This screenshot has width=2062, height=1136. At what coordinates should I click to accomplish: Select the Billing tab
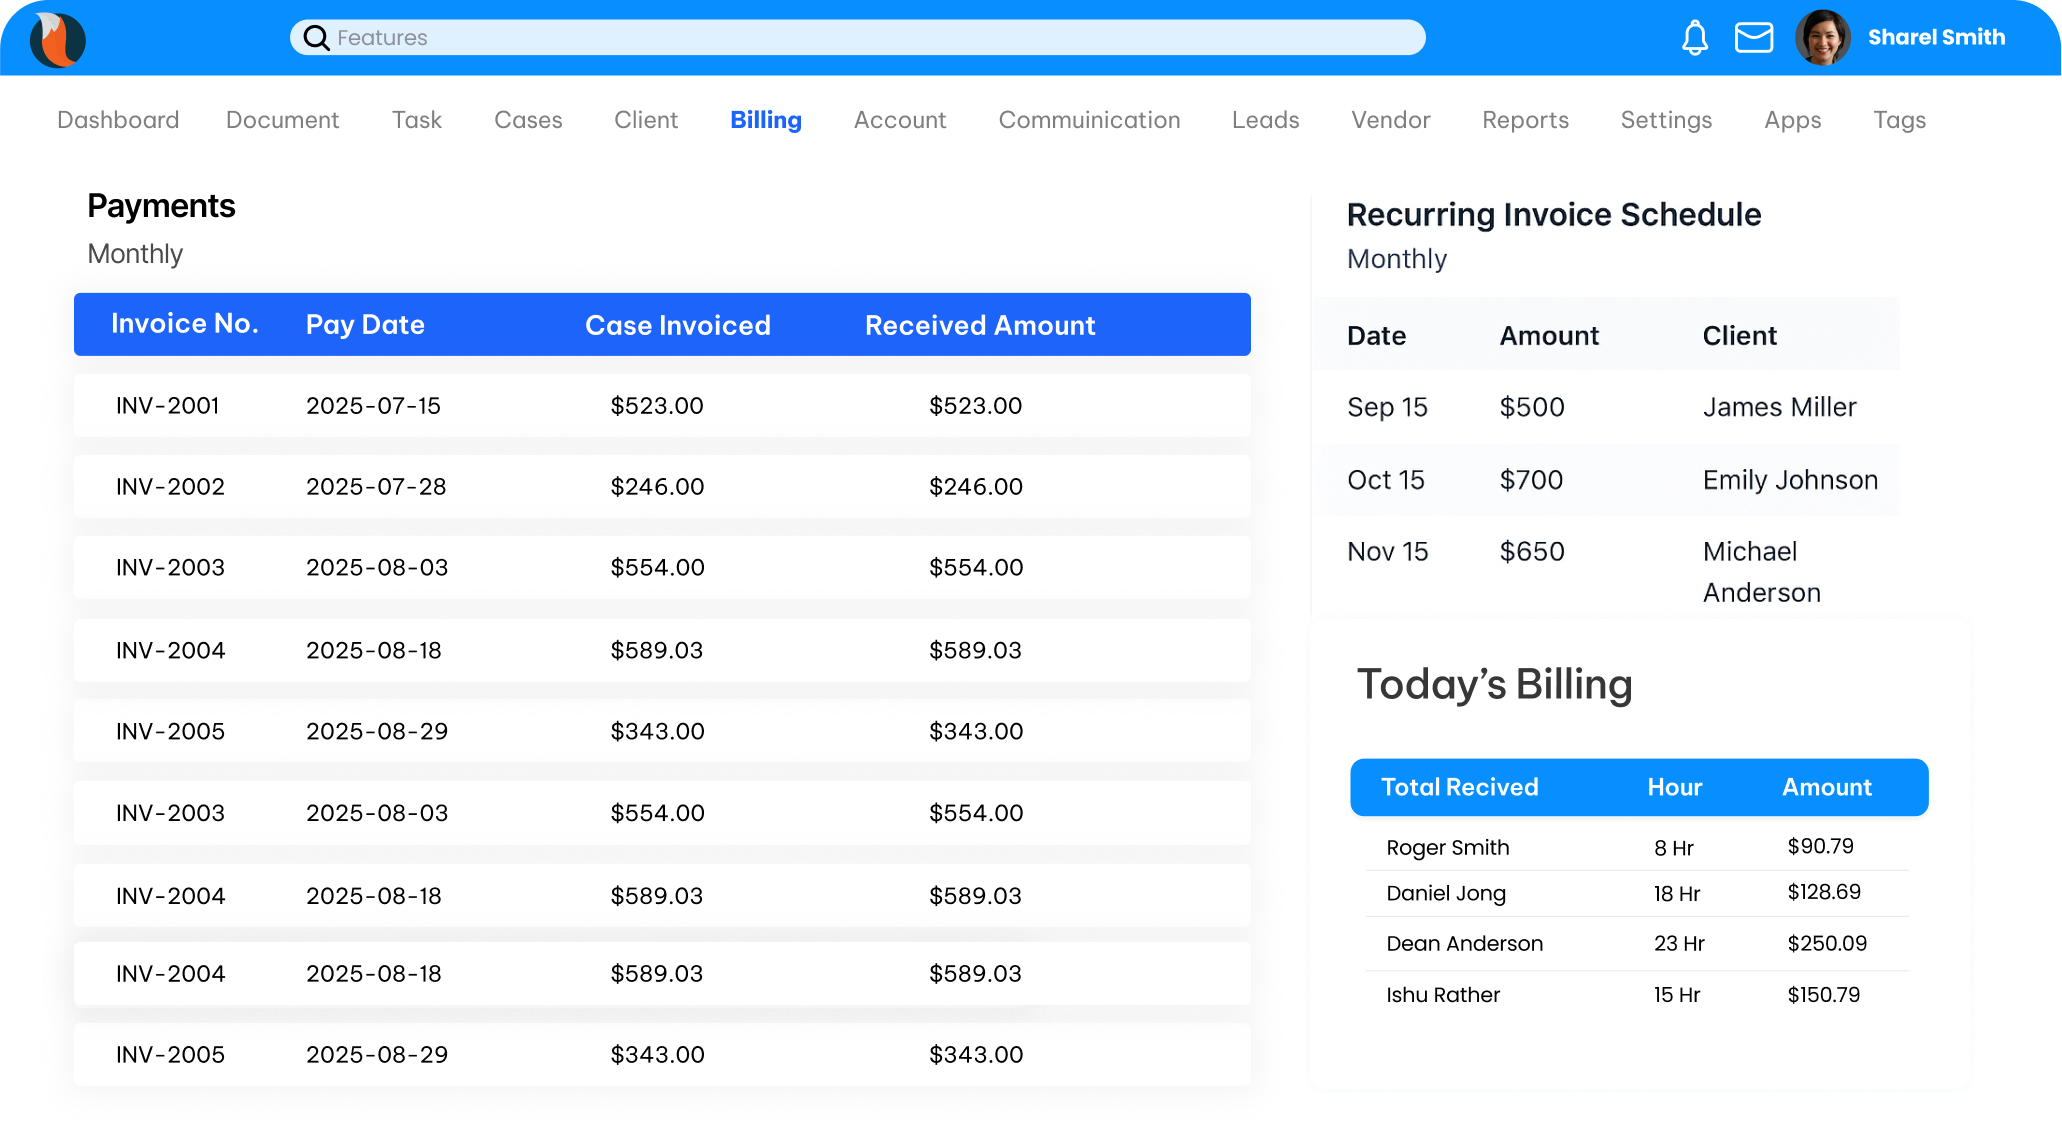tap(765, 120)
